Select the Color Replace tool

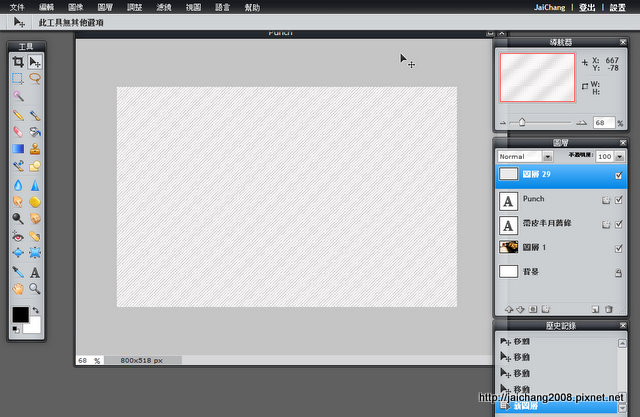pyautogui.click(x=18, y=166)
